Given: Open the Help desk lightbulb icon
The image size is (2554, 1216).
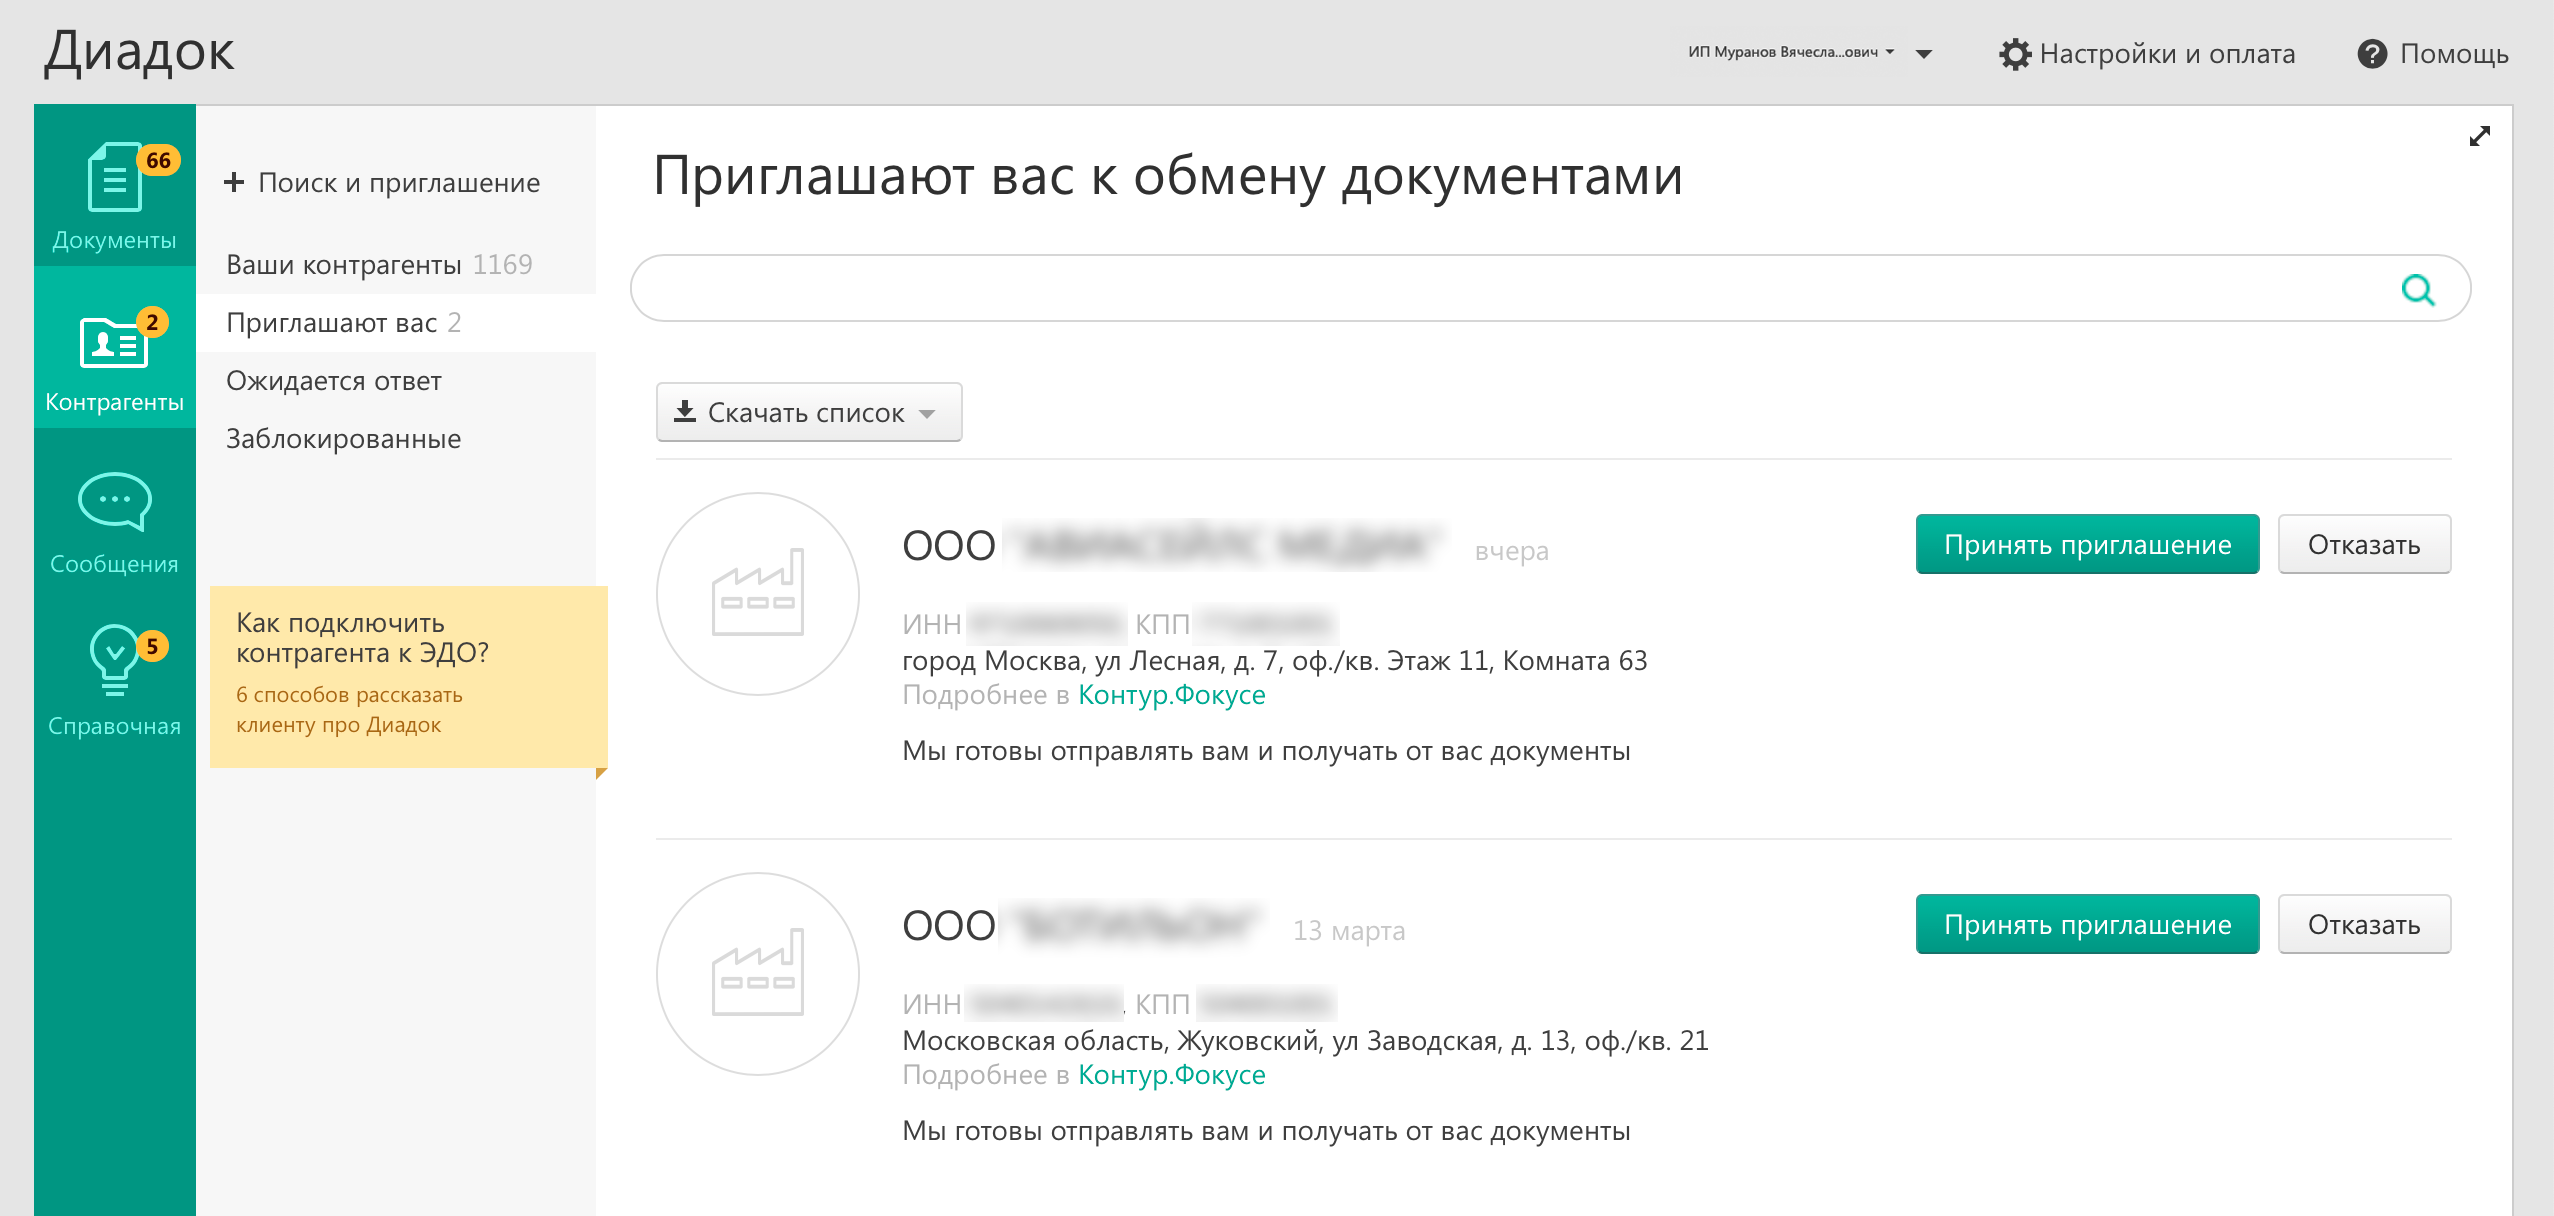Looking at the screenshot, I should click(x=114, y=660).
